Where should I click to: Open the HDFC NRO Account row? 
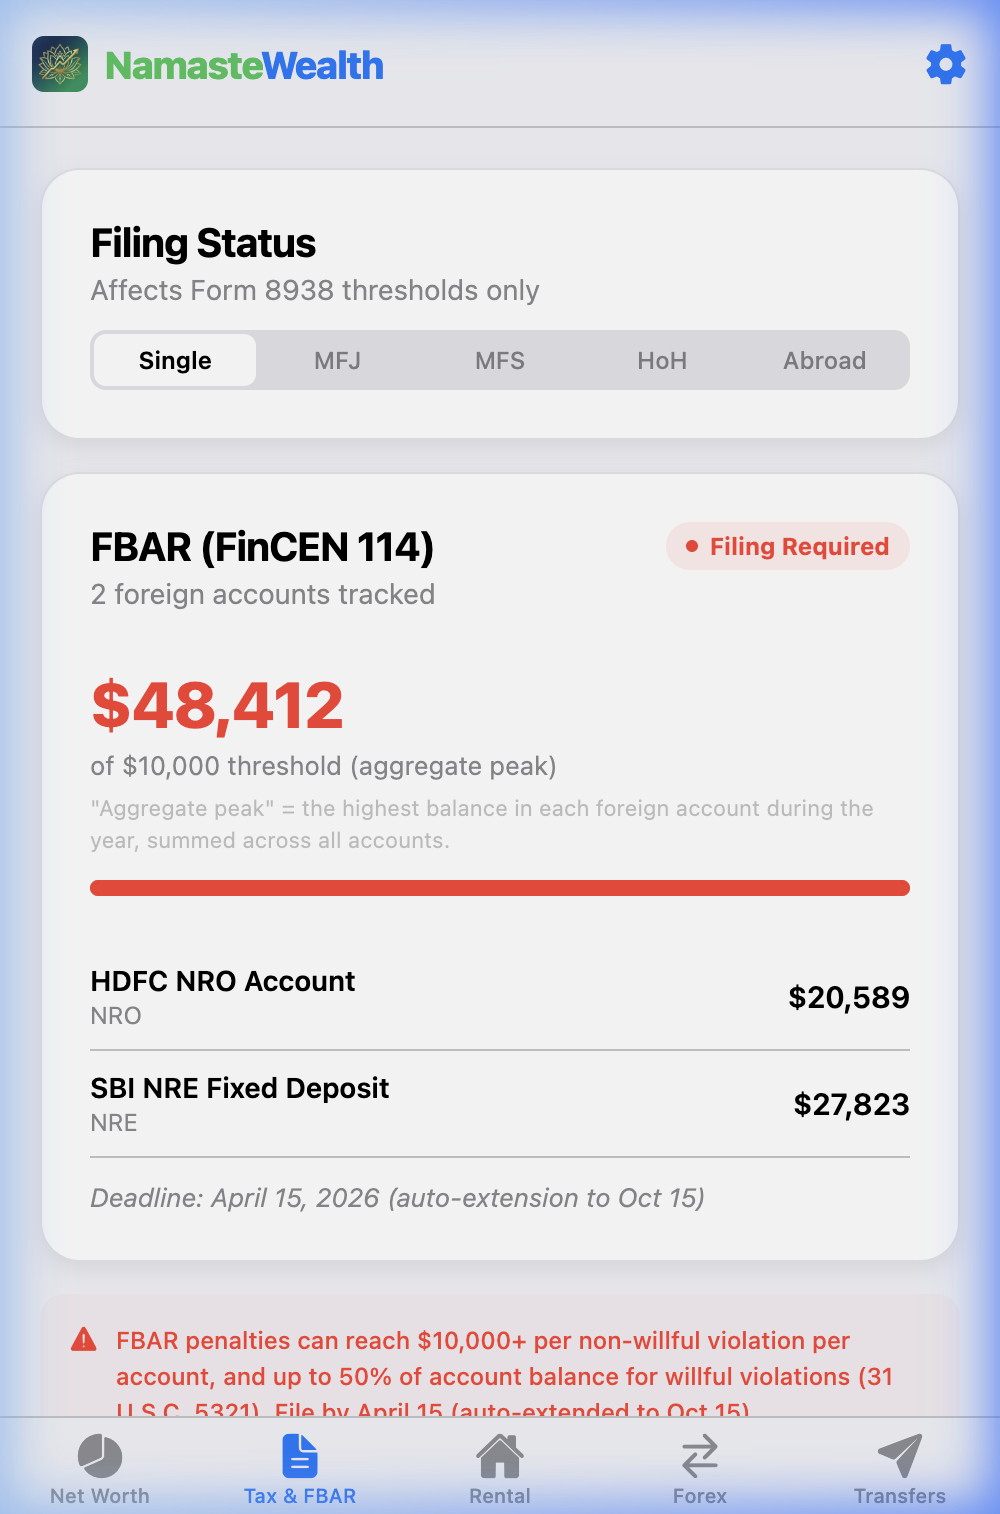500,997
